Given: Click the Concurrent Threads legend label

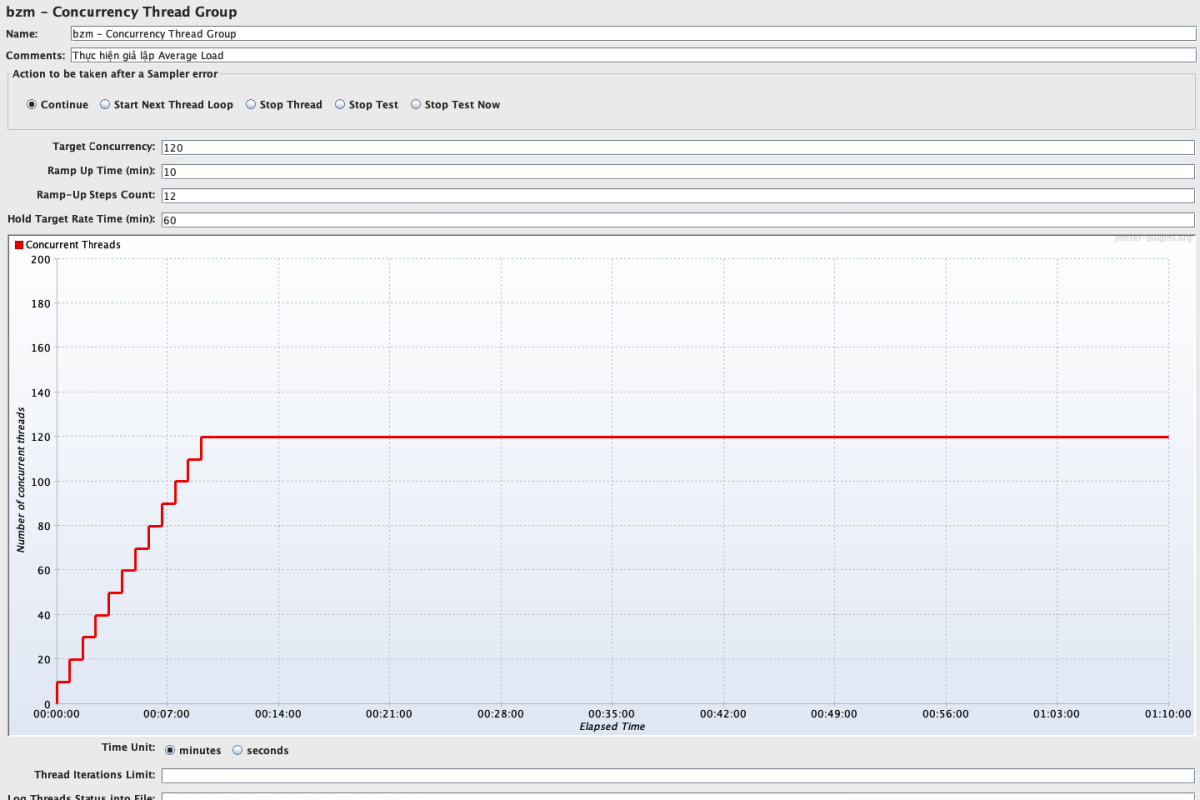Looking at the screenshot, I should click(73, 245).
